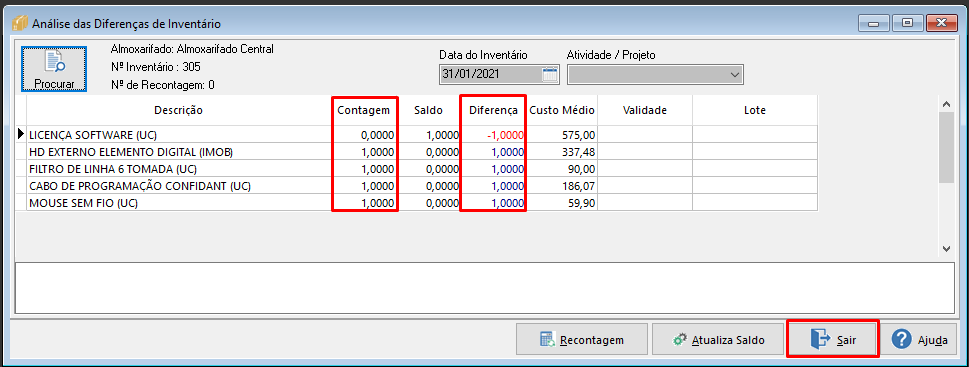Click the Validade column header
The height and width of the screenshot is (367, 969).
click(x=645, y=111)
